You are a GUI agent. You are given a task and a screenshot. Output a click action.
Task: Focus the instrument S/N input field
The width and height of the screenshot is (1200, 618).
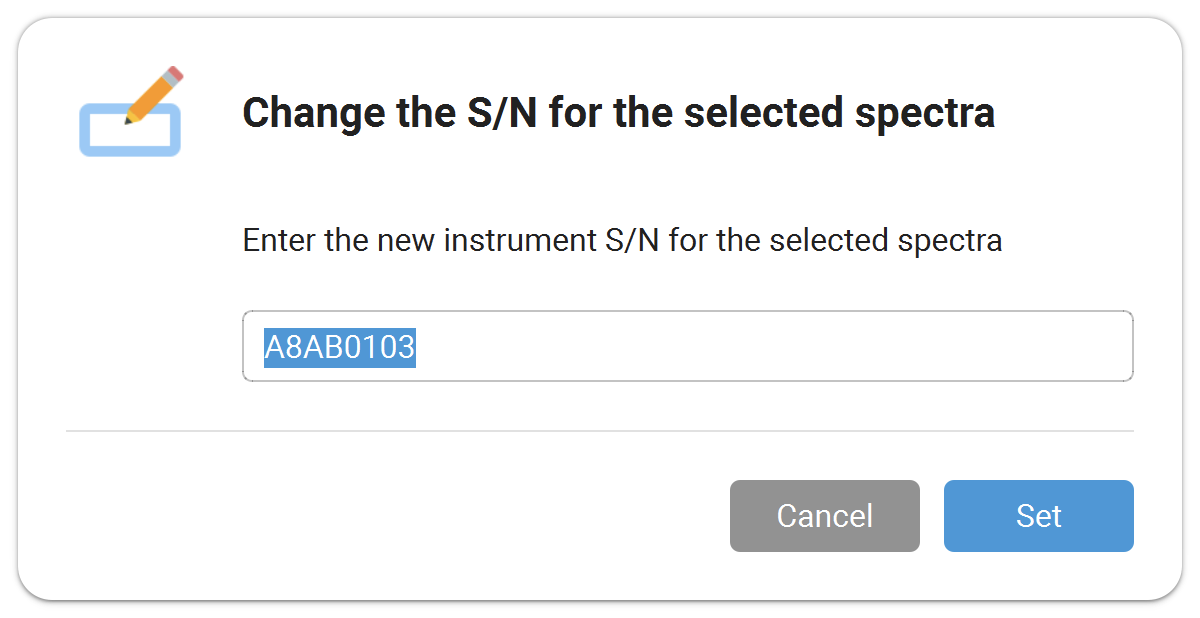point(687,346)
